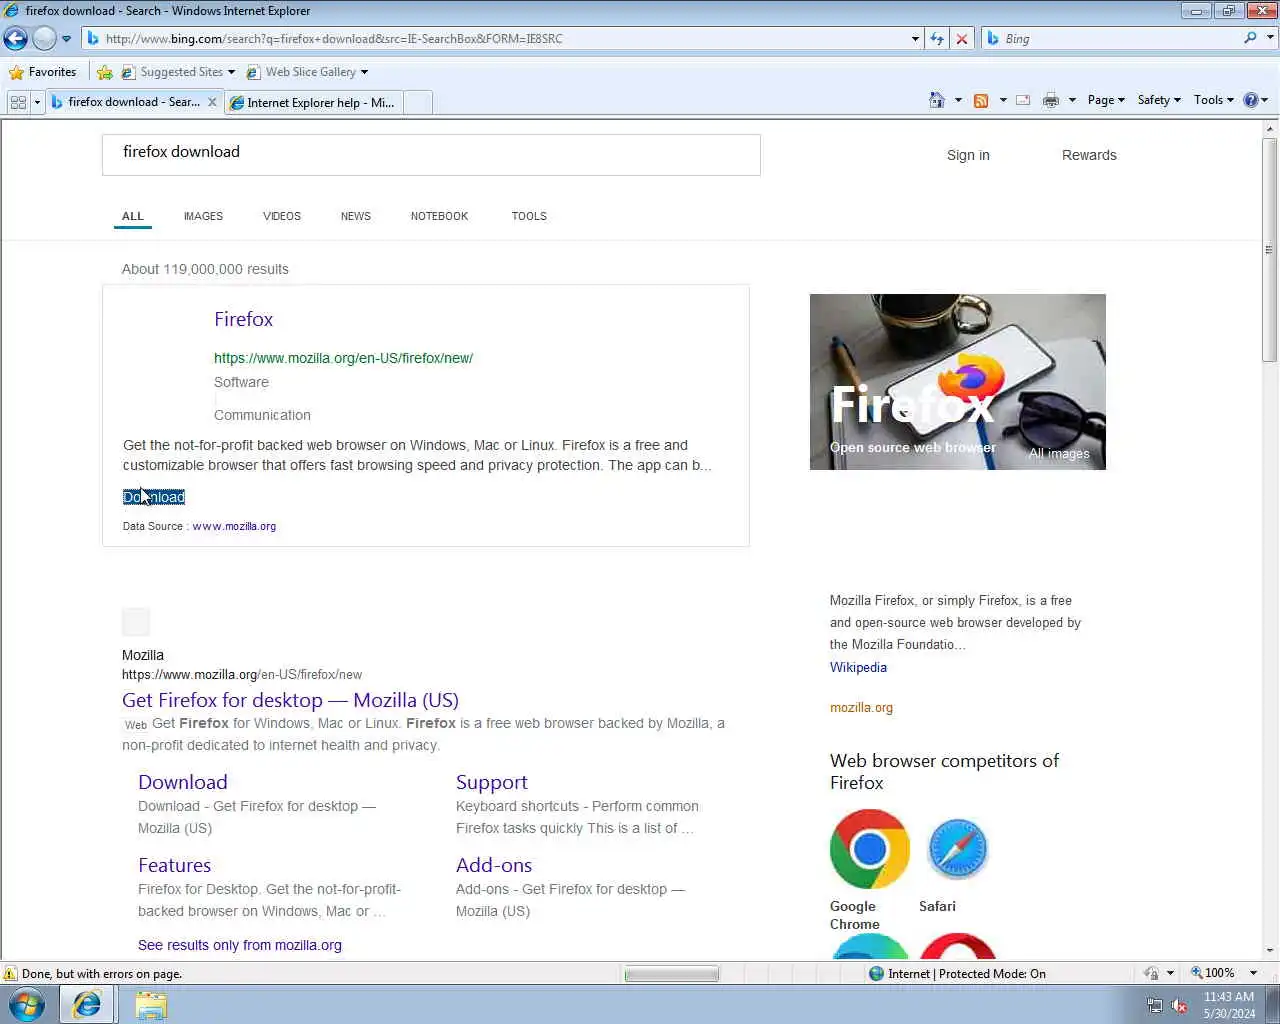Open the tab list dropdown arrow

[x=37, y=102]
